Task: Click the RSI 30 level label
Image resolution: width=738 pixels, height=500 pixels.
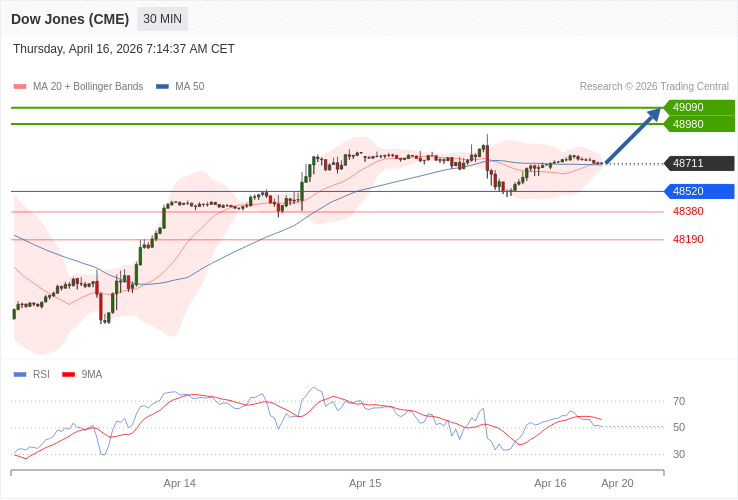Action: [679, 454]
